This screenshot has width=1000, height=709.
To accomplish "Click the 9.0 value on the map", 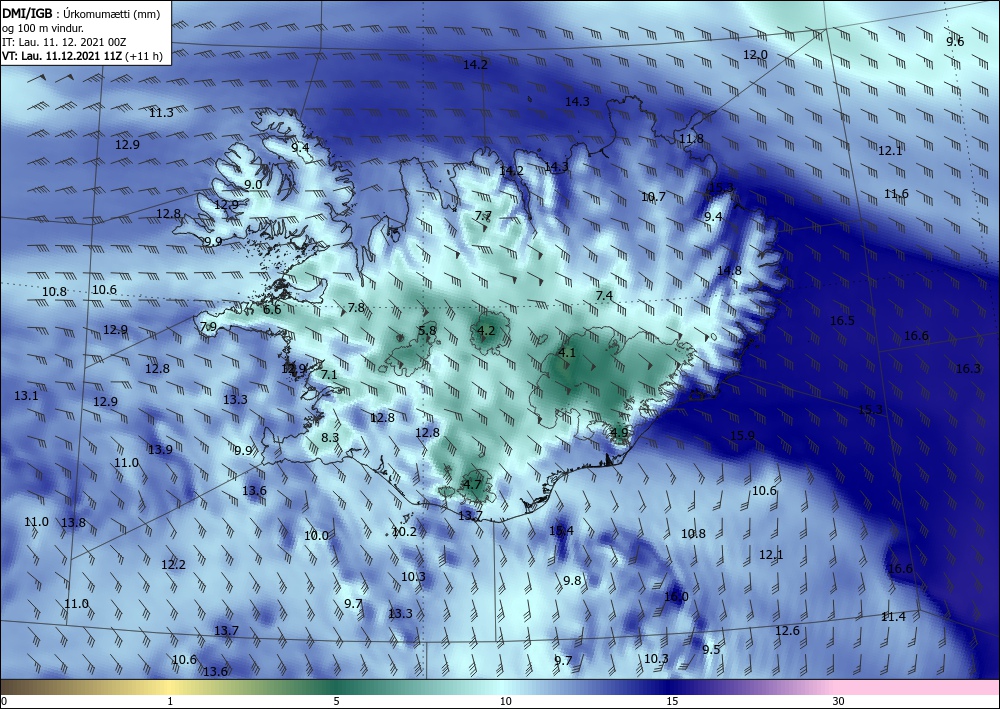I will click(253, 185).
